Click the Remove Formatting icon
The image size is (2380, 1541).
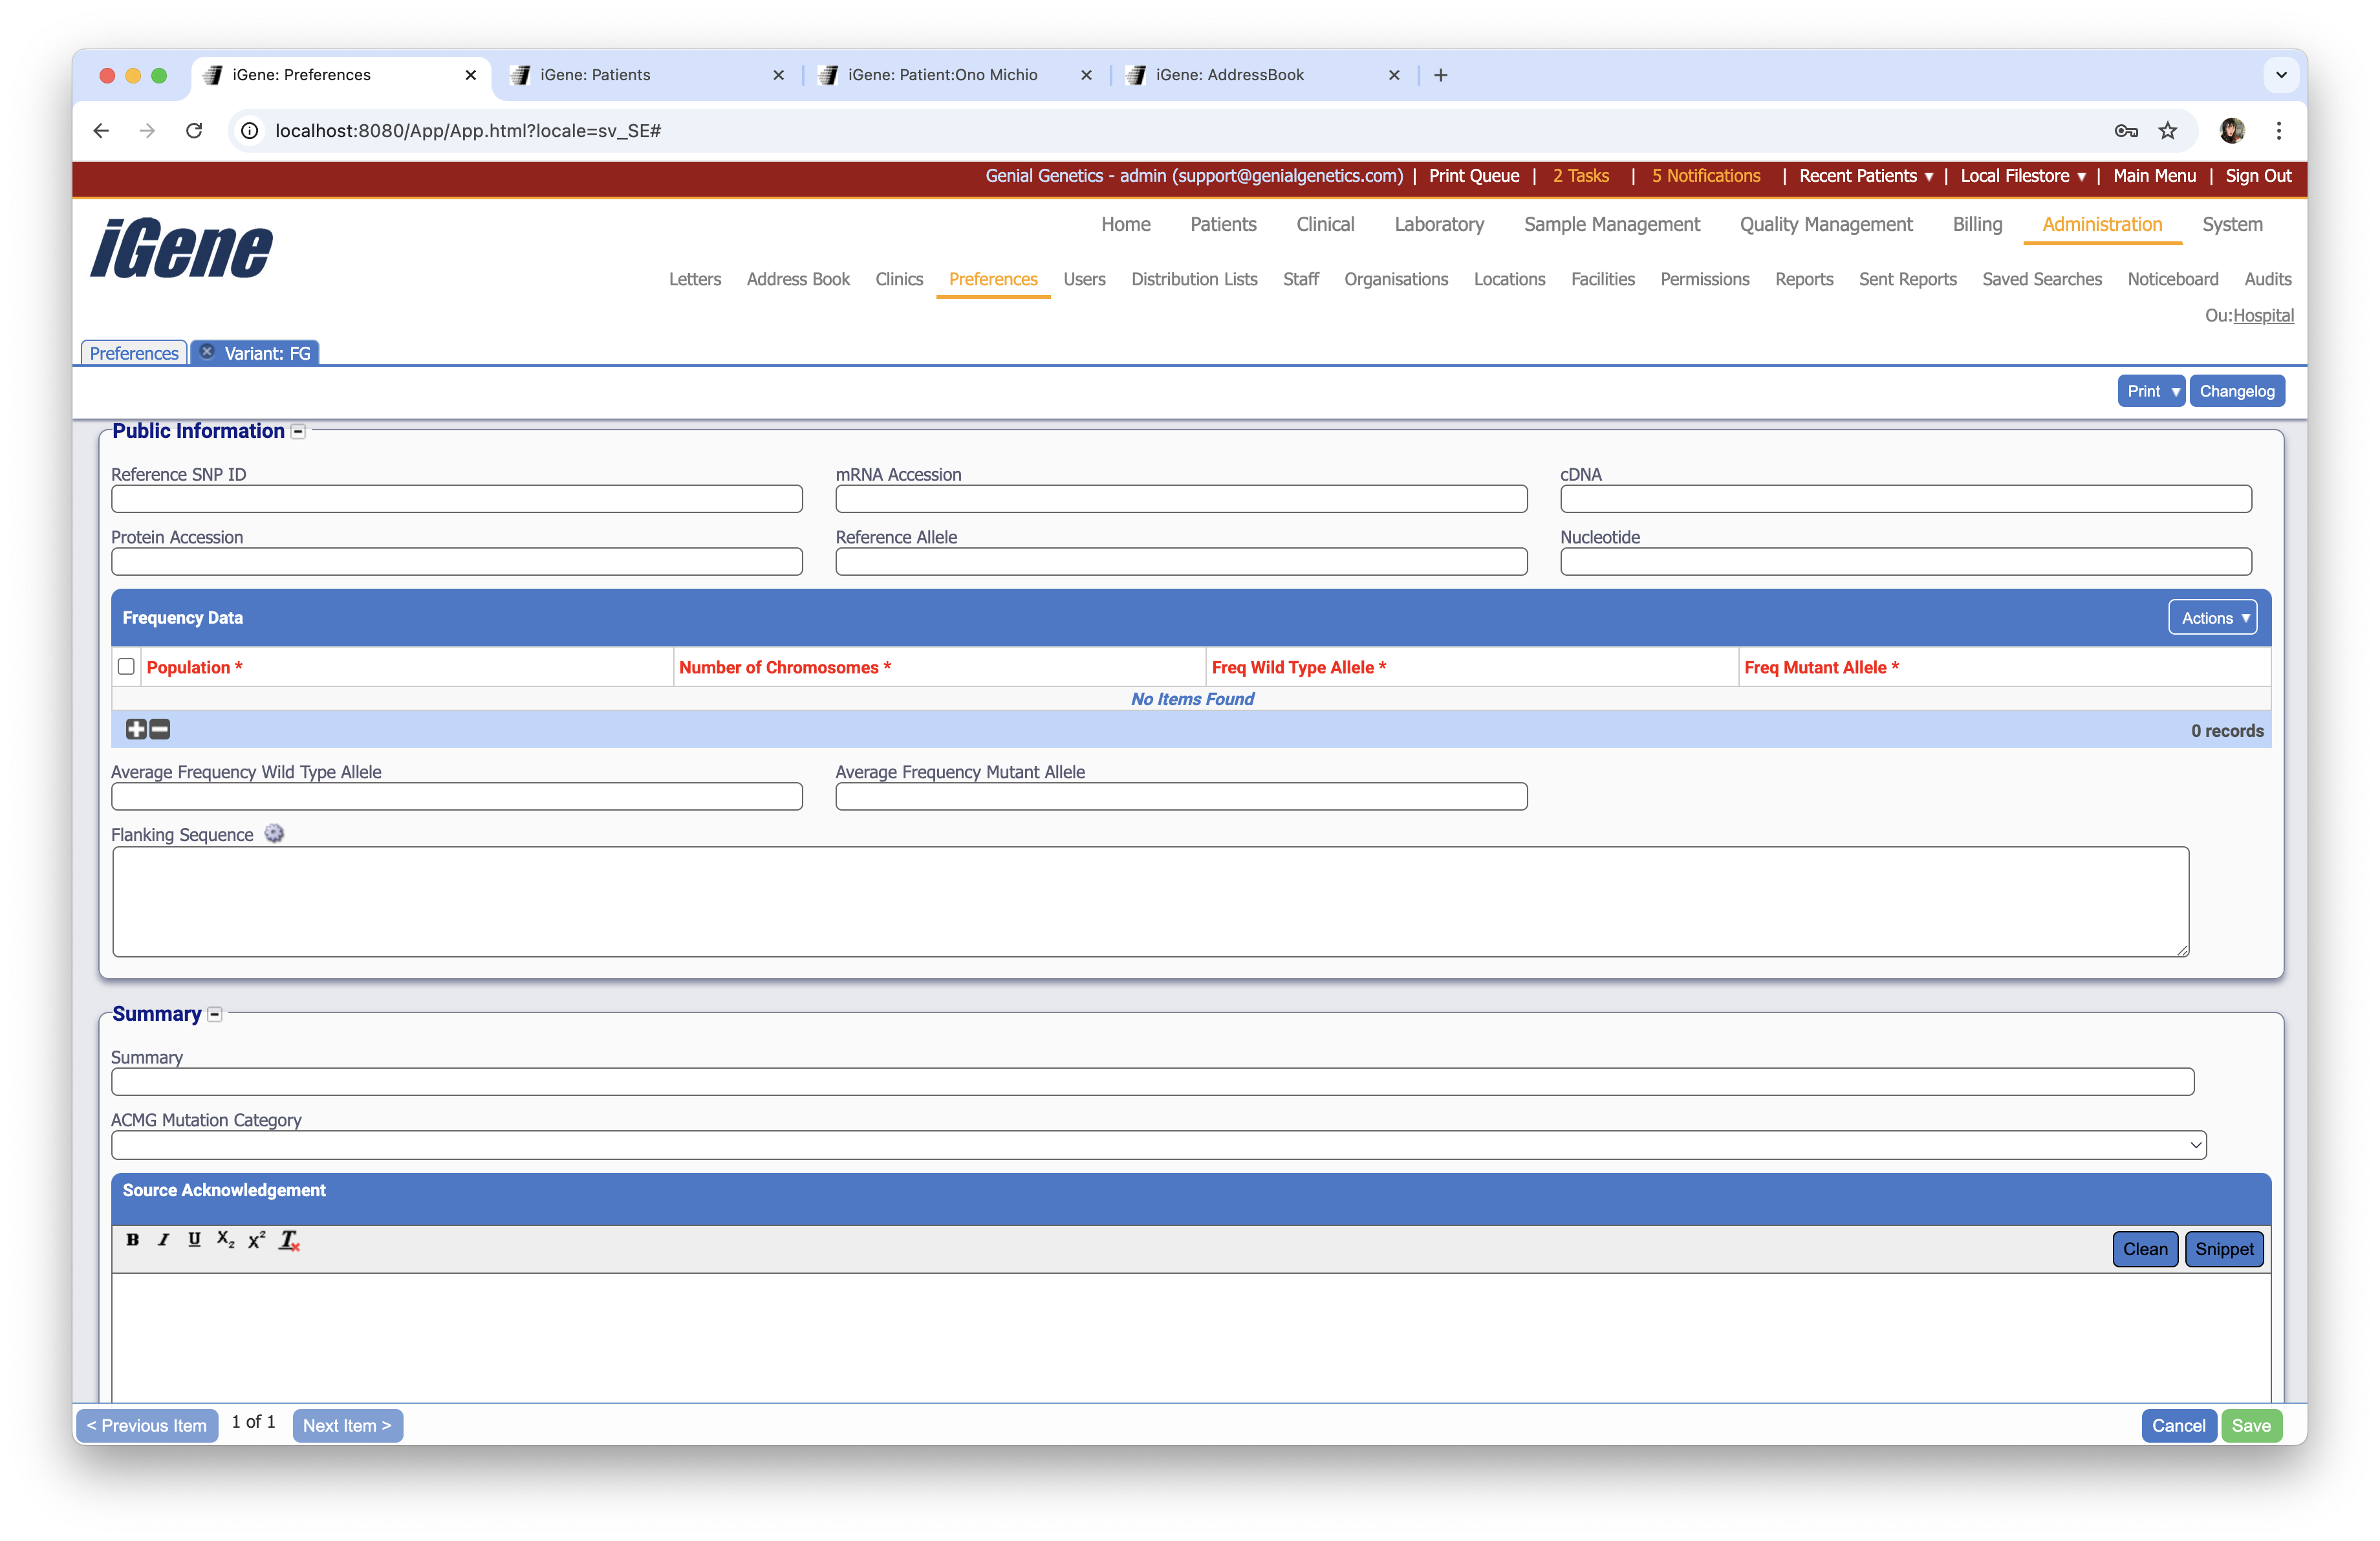pos(289,1240)
